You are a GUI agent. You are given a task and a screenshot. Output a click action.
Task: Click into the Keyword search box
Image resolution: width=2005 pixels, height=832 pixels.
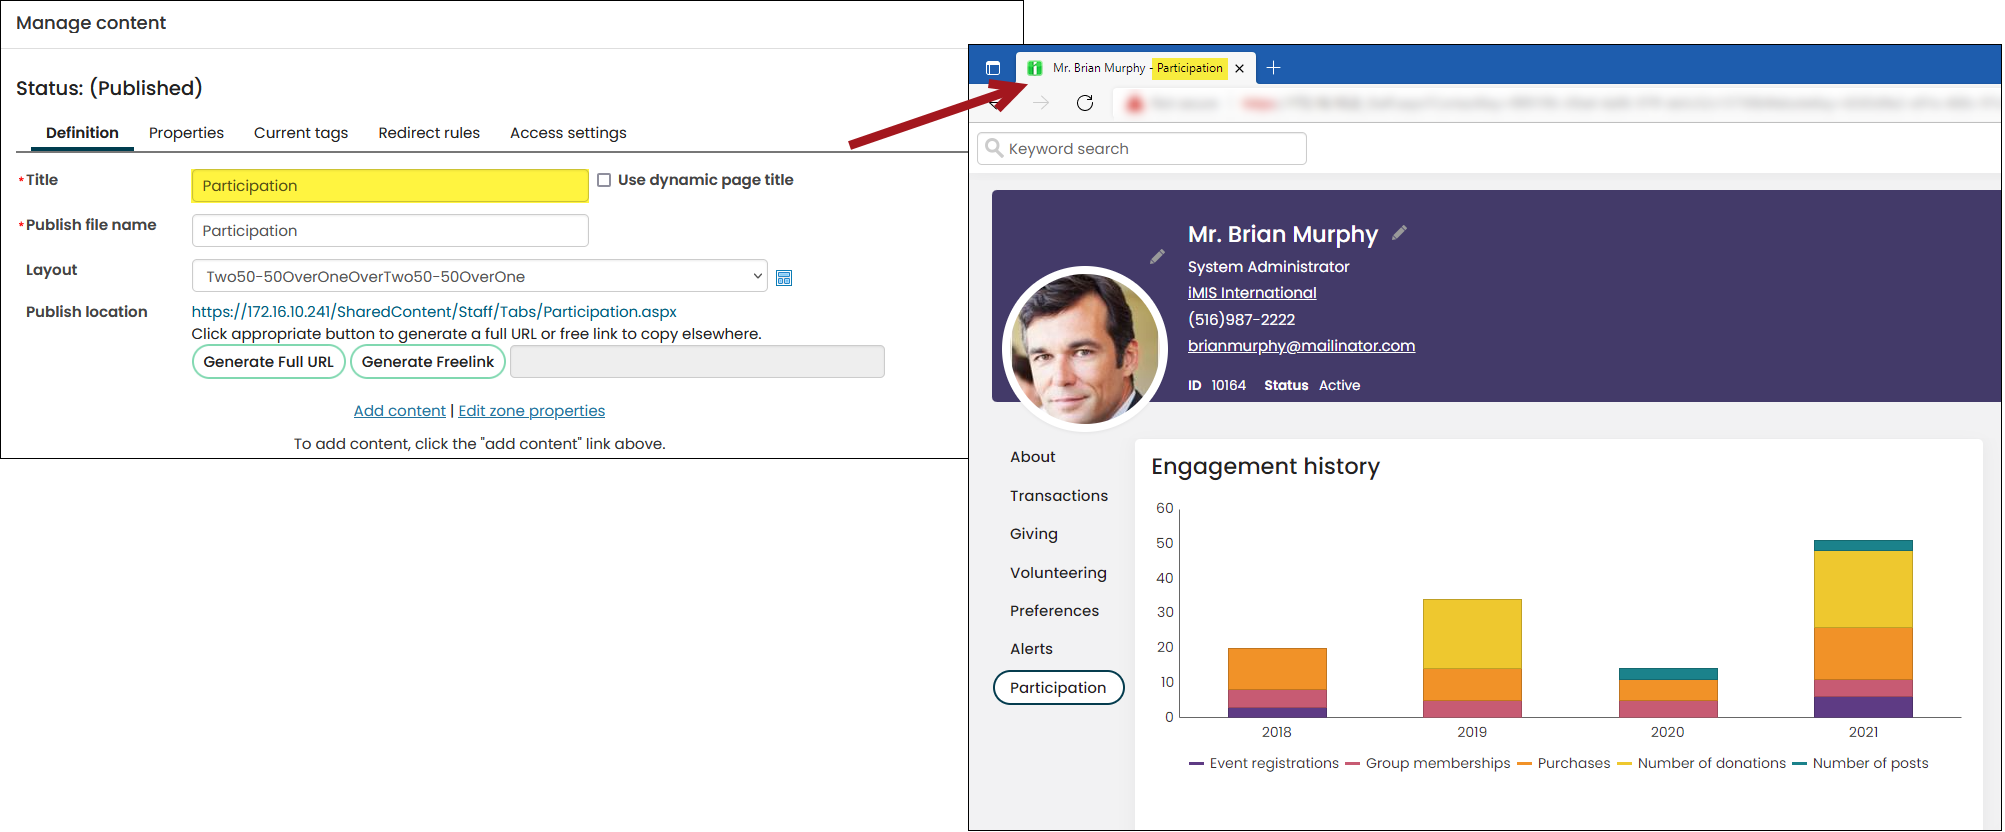pyautogui.click(x=1142, y=149)
